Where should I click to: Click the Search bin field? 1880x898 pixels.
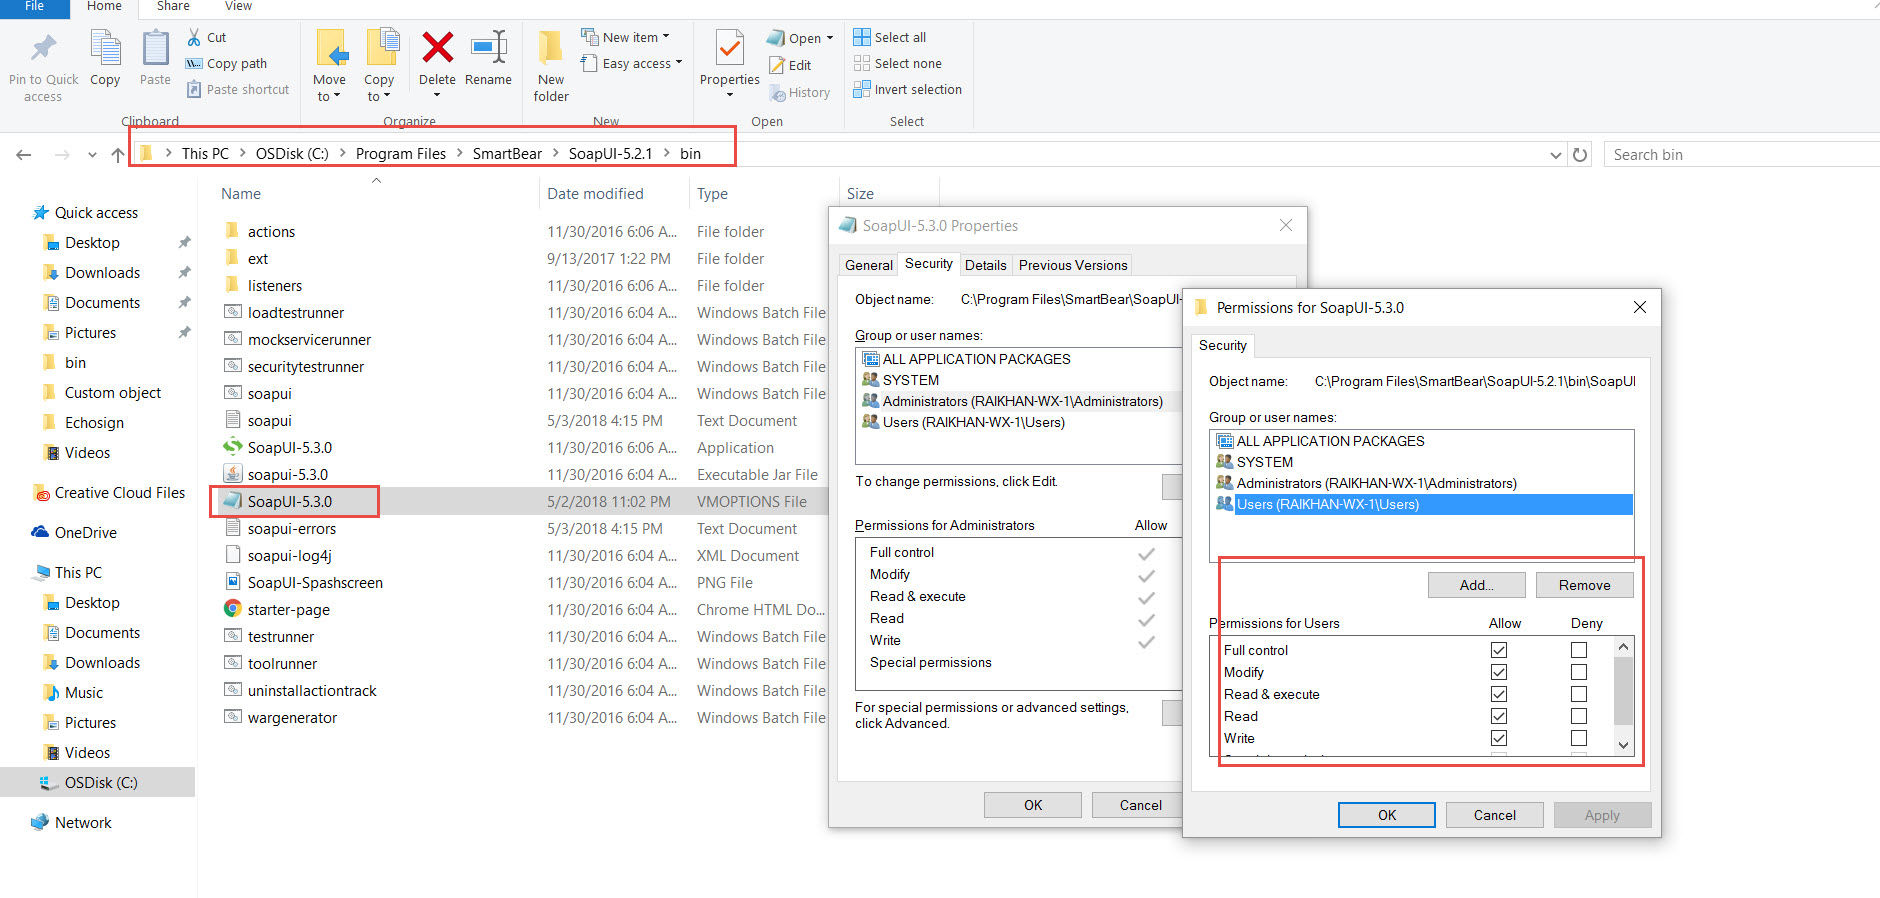pos(1742,155)
